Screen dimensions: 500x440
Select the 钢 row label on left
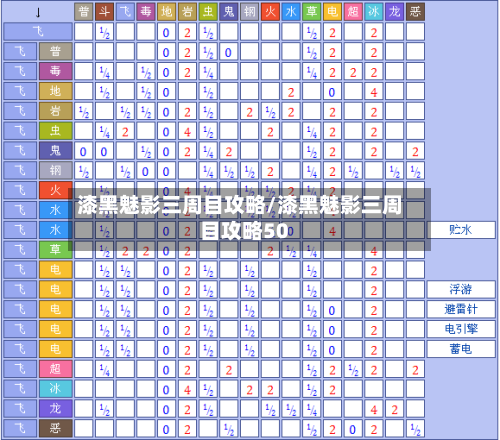point(55,171)
